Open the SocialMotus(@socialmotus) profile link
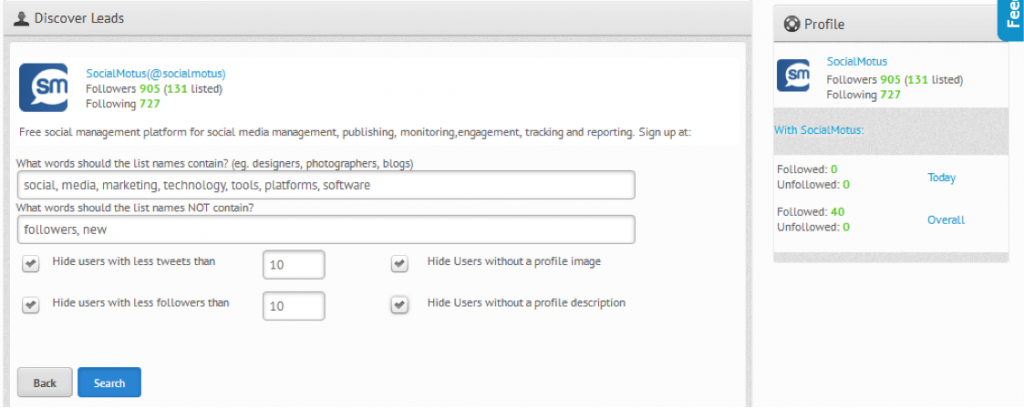The height and width of the screenshot is (408, 1024). point(155,74)
